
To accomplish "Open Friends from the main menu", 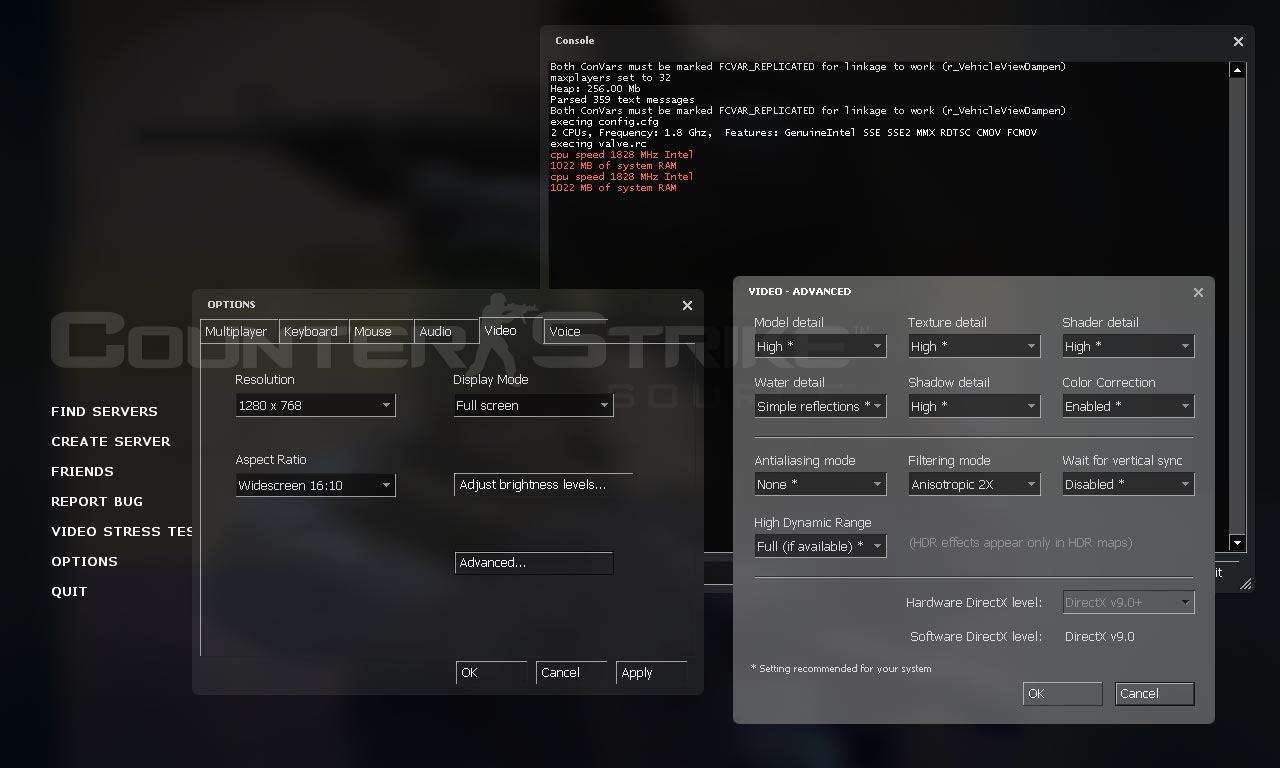I will [82, 471].
